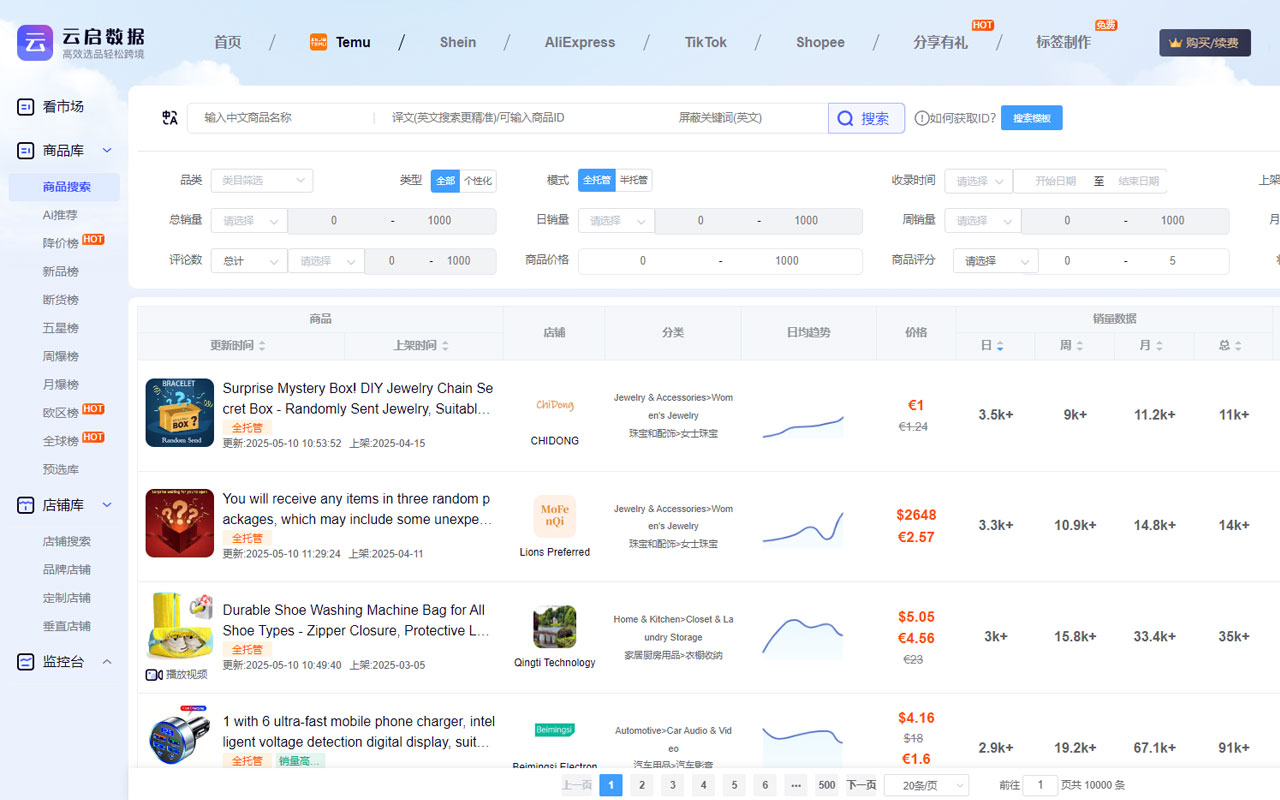The image size is (1280, 800).
Task: Open the Surprise Mystery Box product thumbnail
Action: [x=180, y=412]
